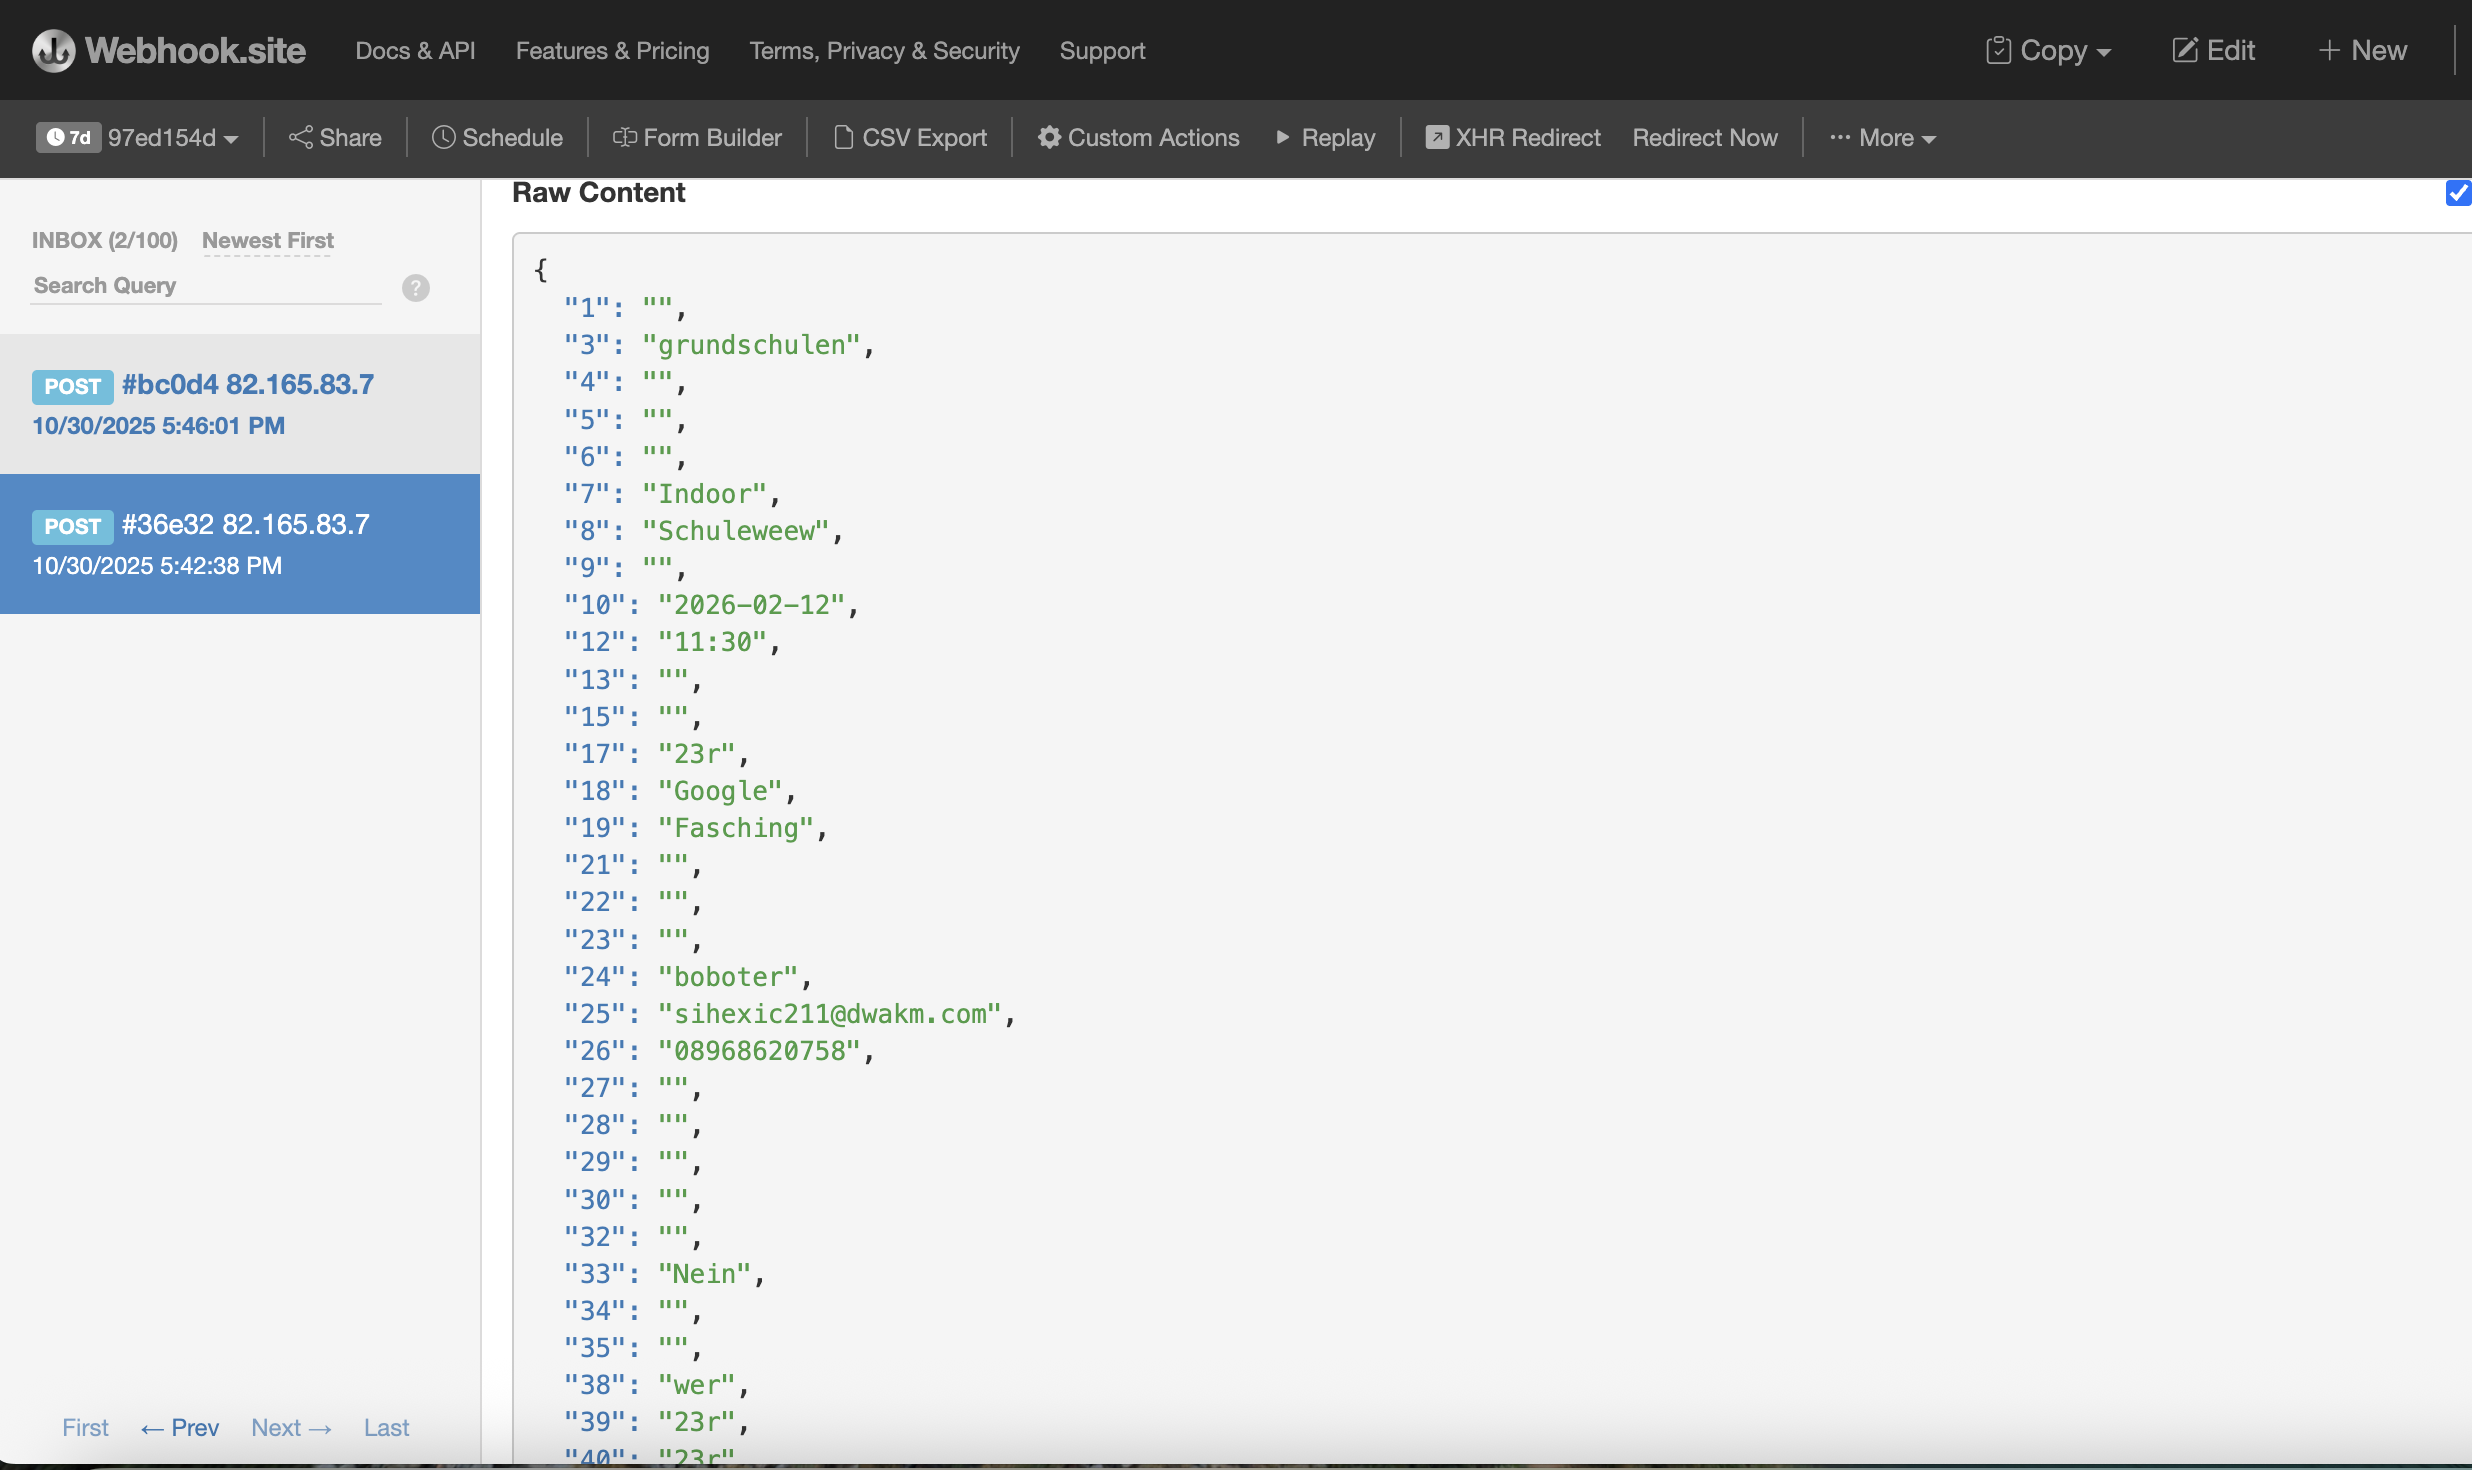Open the Schedule tool

pyautogui.click(x=497, y=137)
